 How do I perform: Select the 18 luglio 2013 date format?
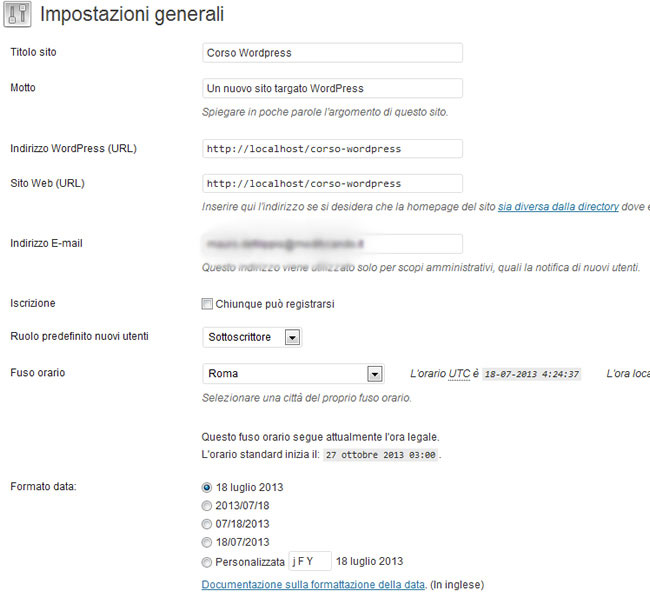coord(208,487)
